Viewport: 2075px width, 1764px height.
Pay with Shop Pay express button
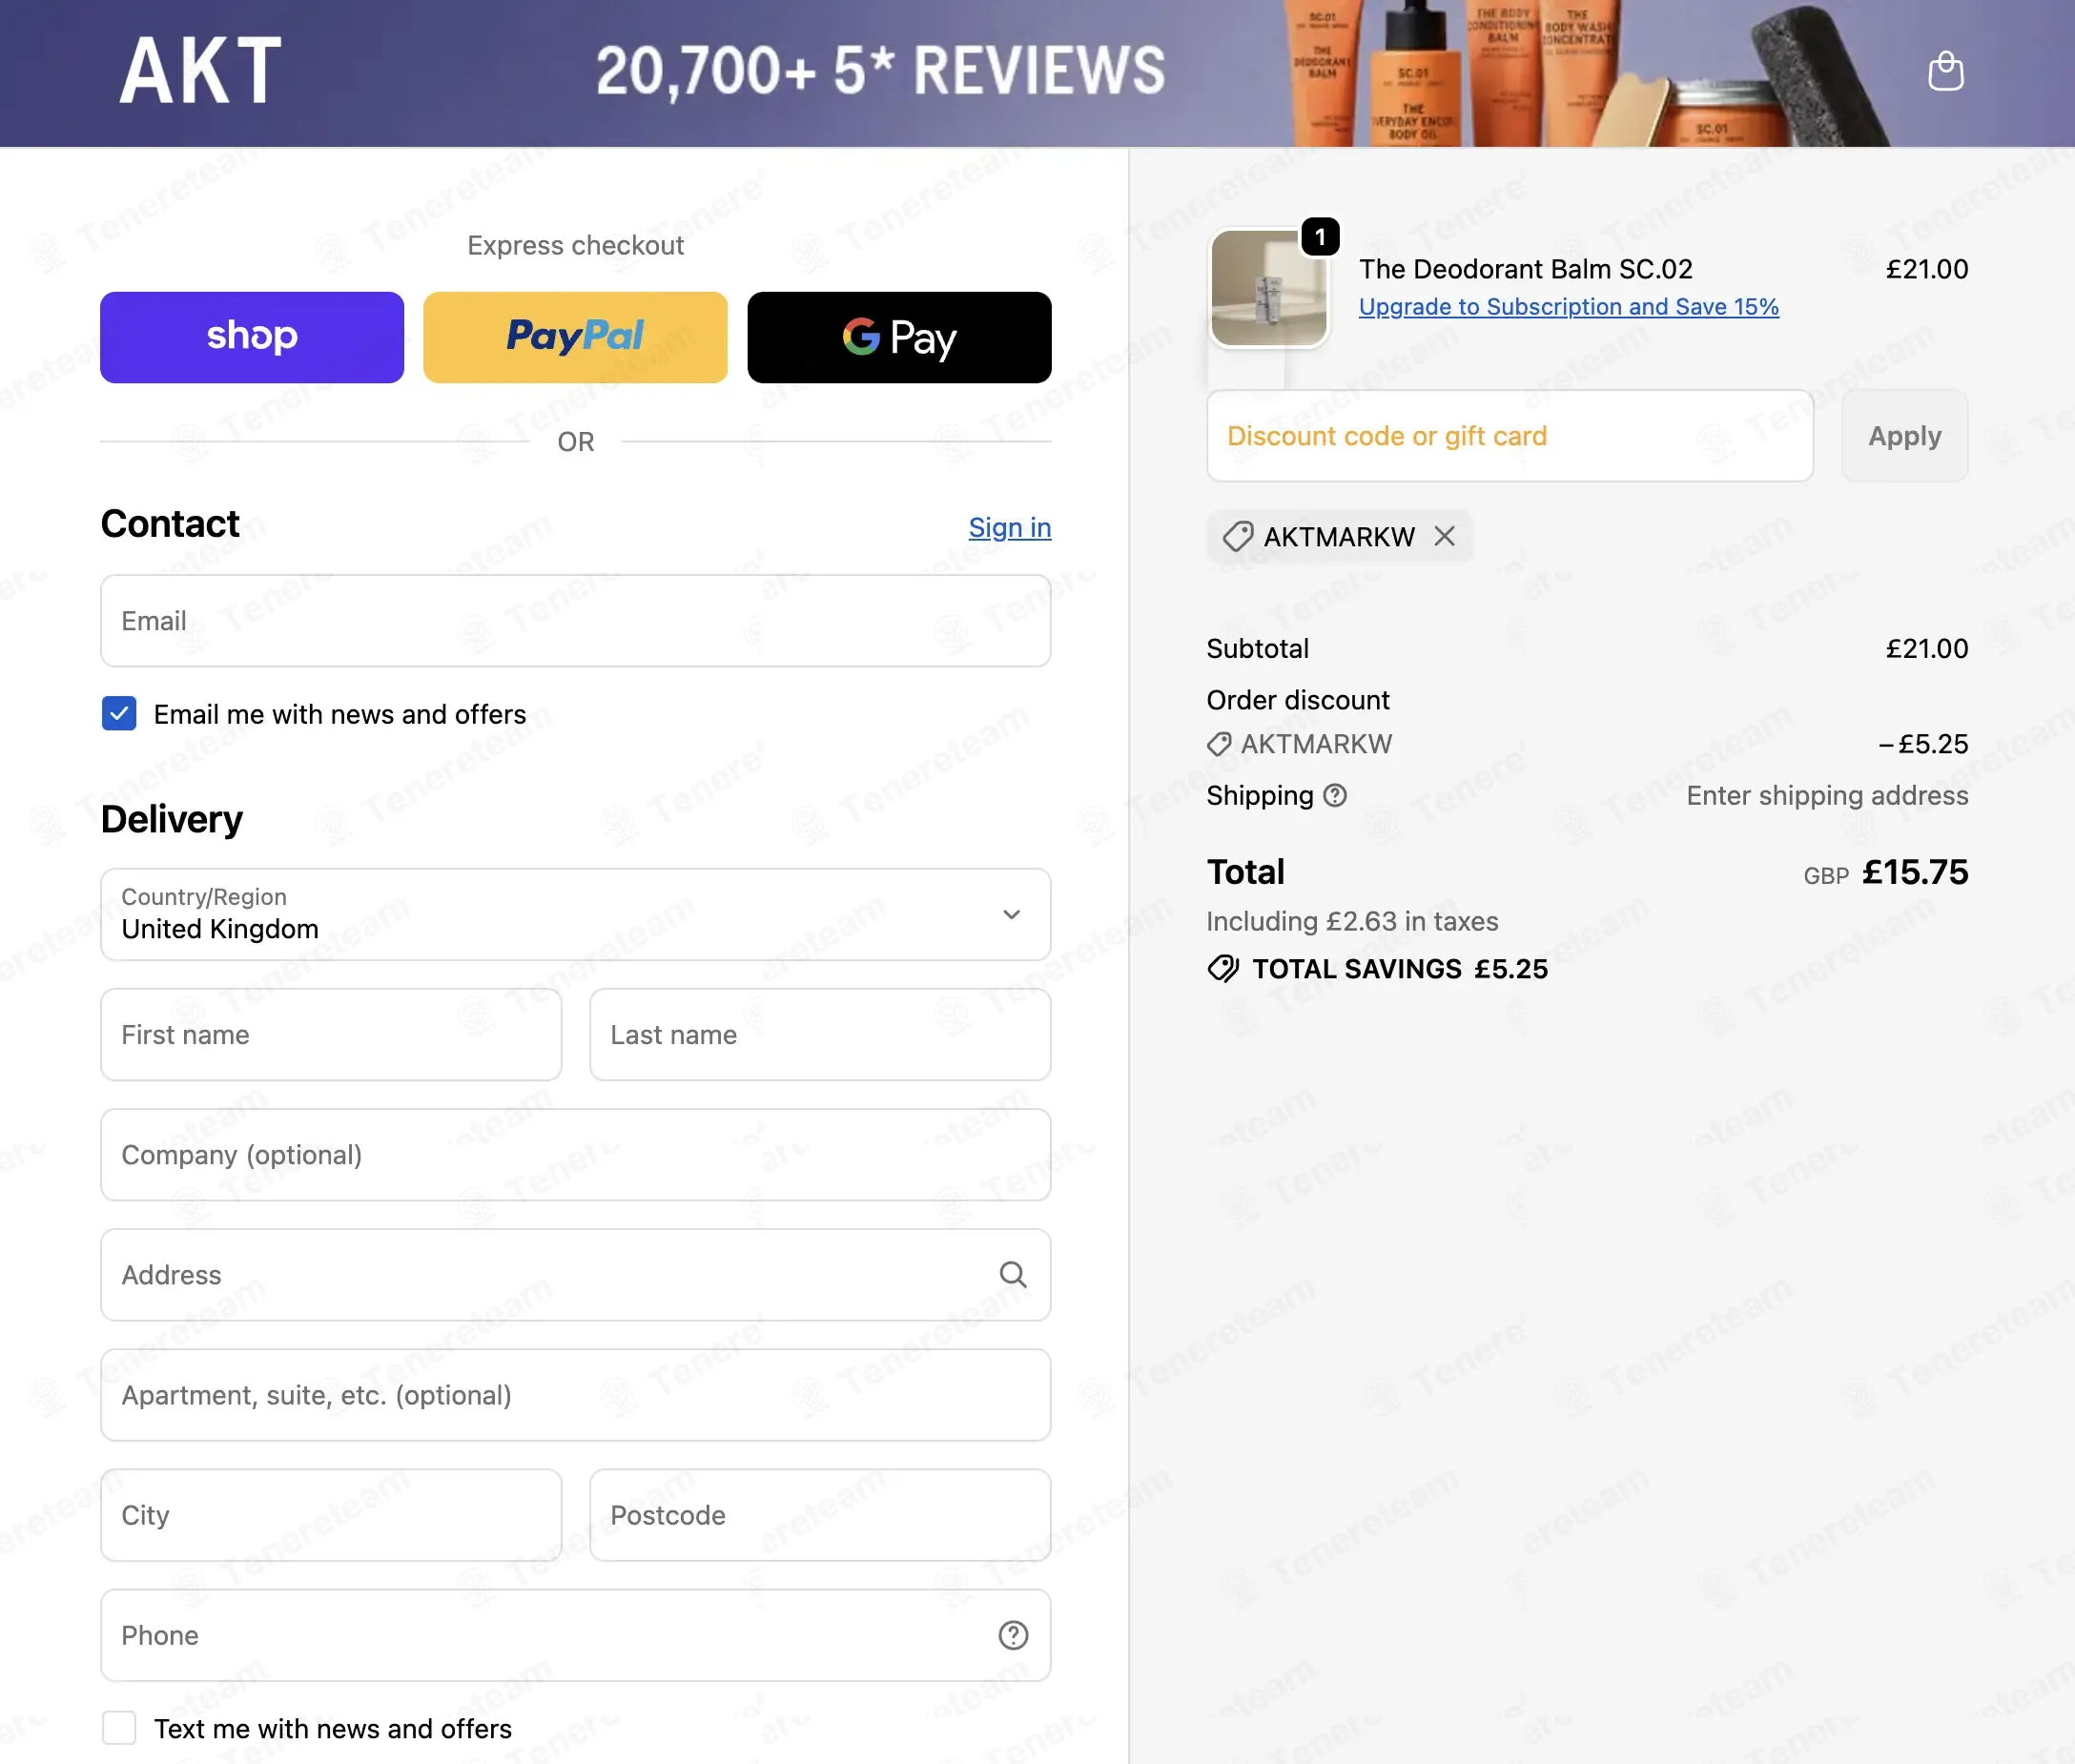[252, 337]
